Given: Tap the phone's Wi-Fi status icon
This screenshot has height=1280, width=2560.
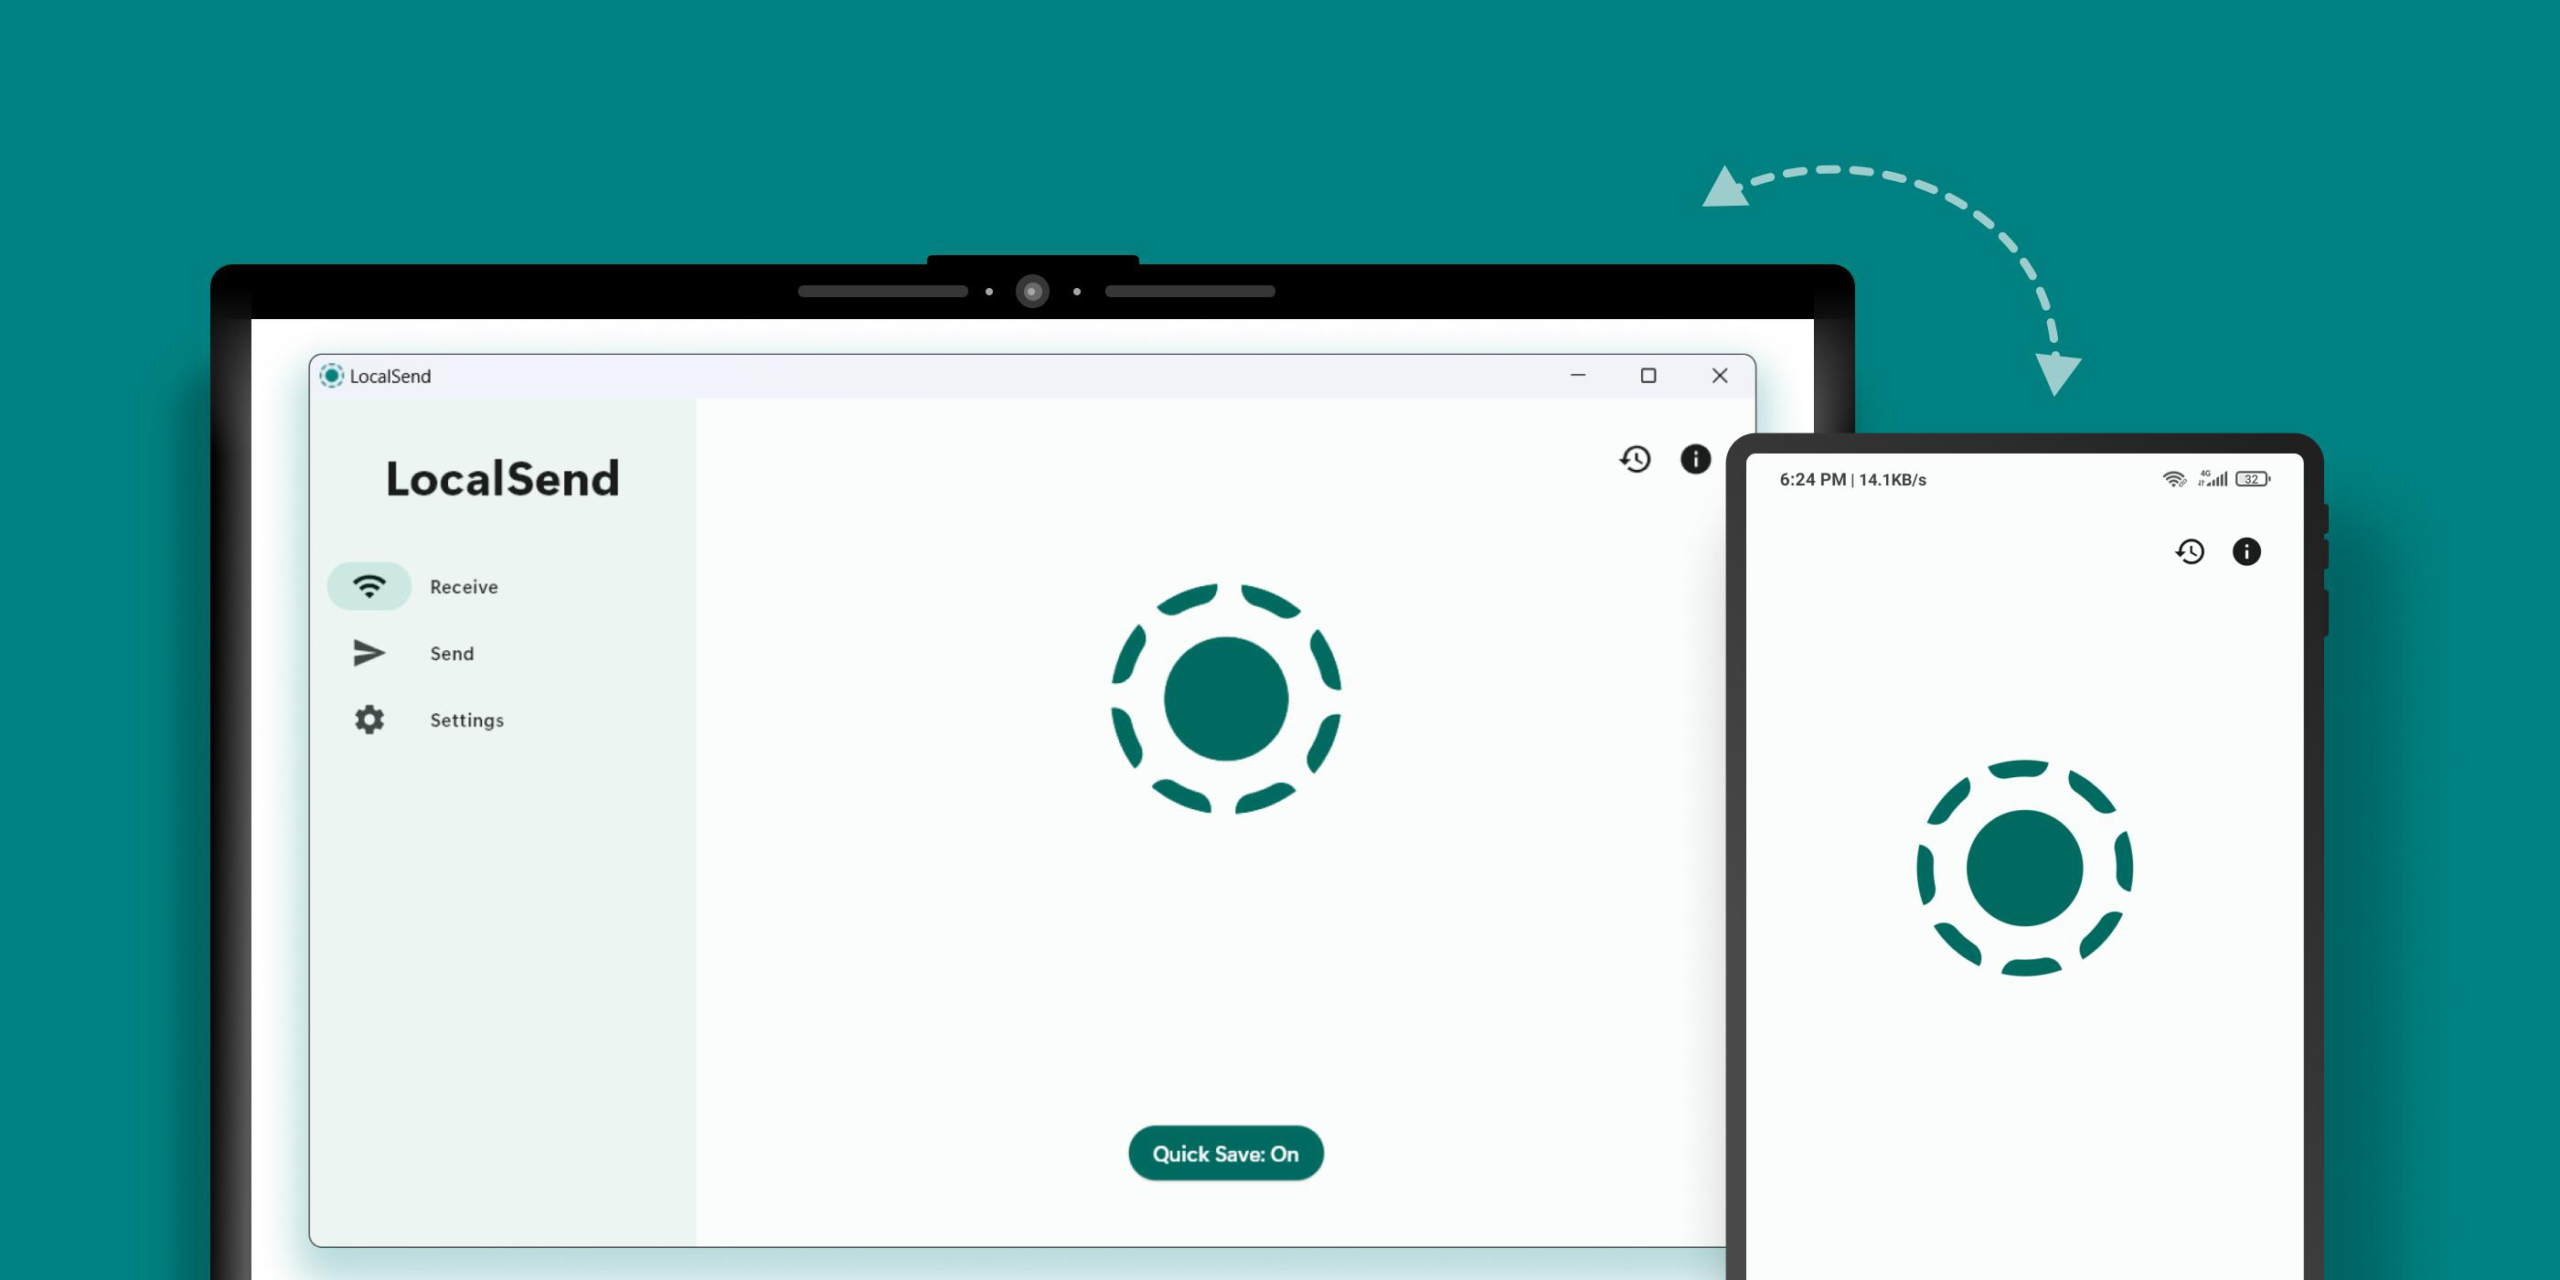Looking at the screenshot, I should coord(2174,479).
